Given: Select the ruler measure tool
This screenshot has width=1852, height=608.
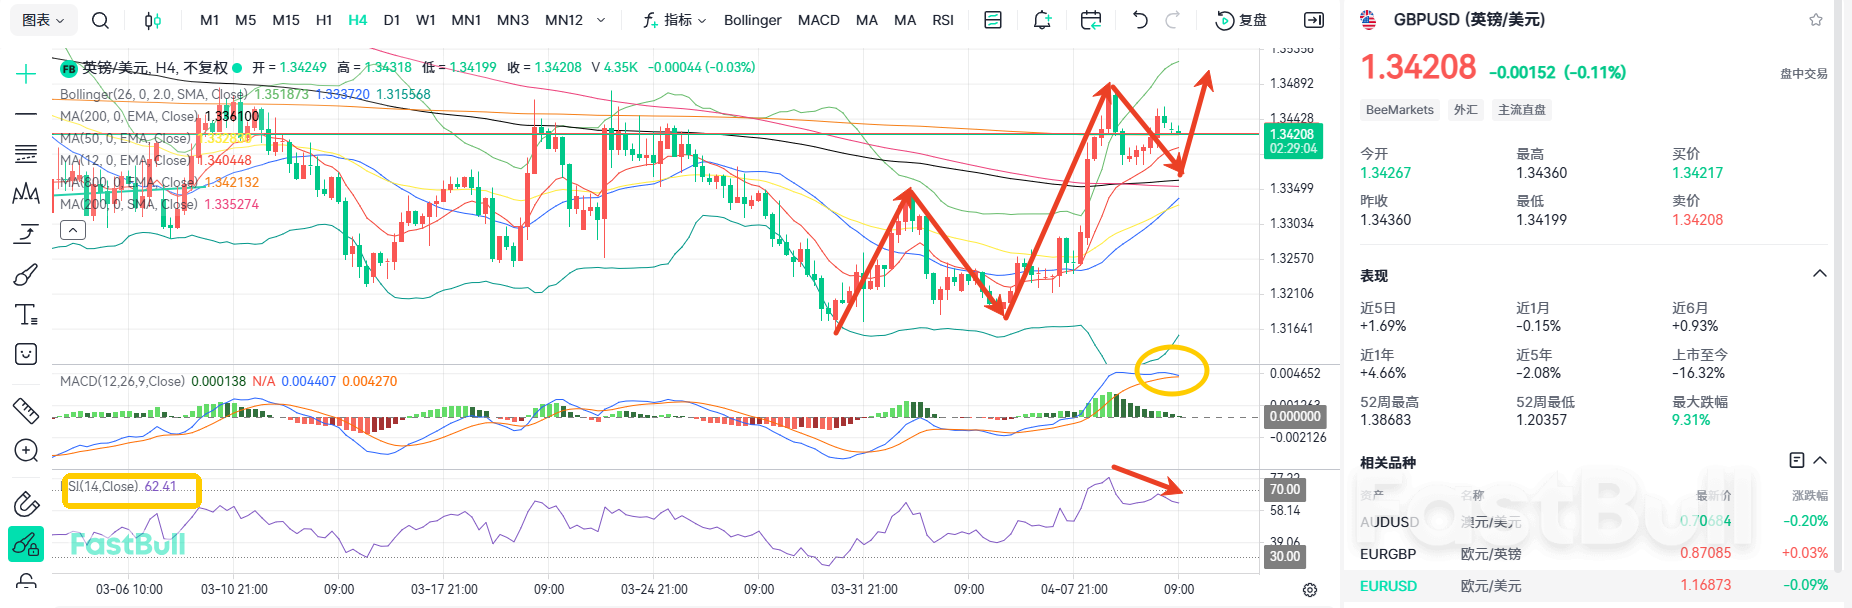Looking at the screenshot, I should [x=26, y=410].
